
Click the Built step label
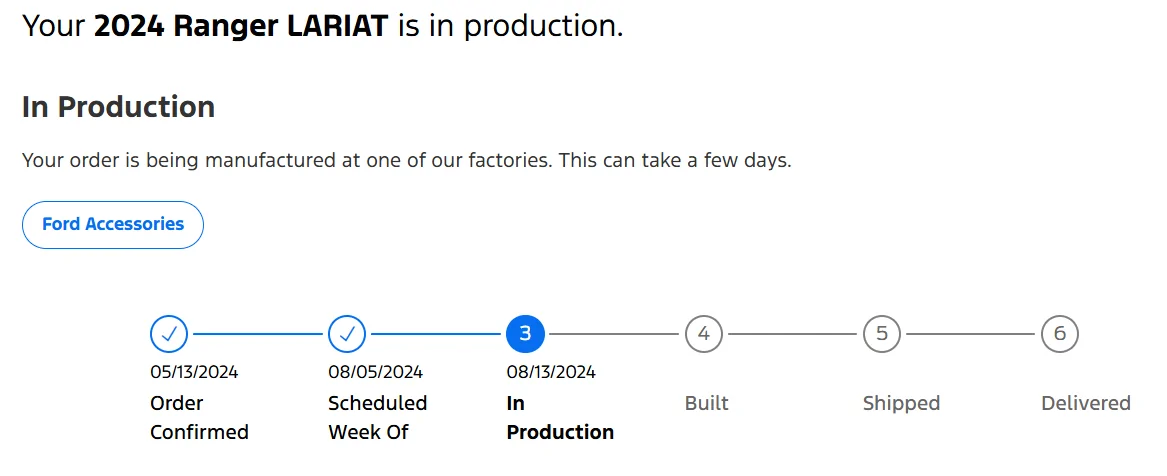(707, 403)
